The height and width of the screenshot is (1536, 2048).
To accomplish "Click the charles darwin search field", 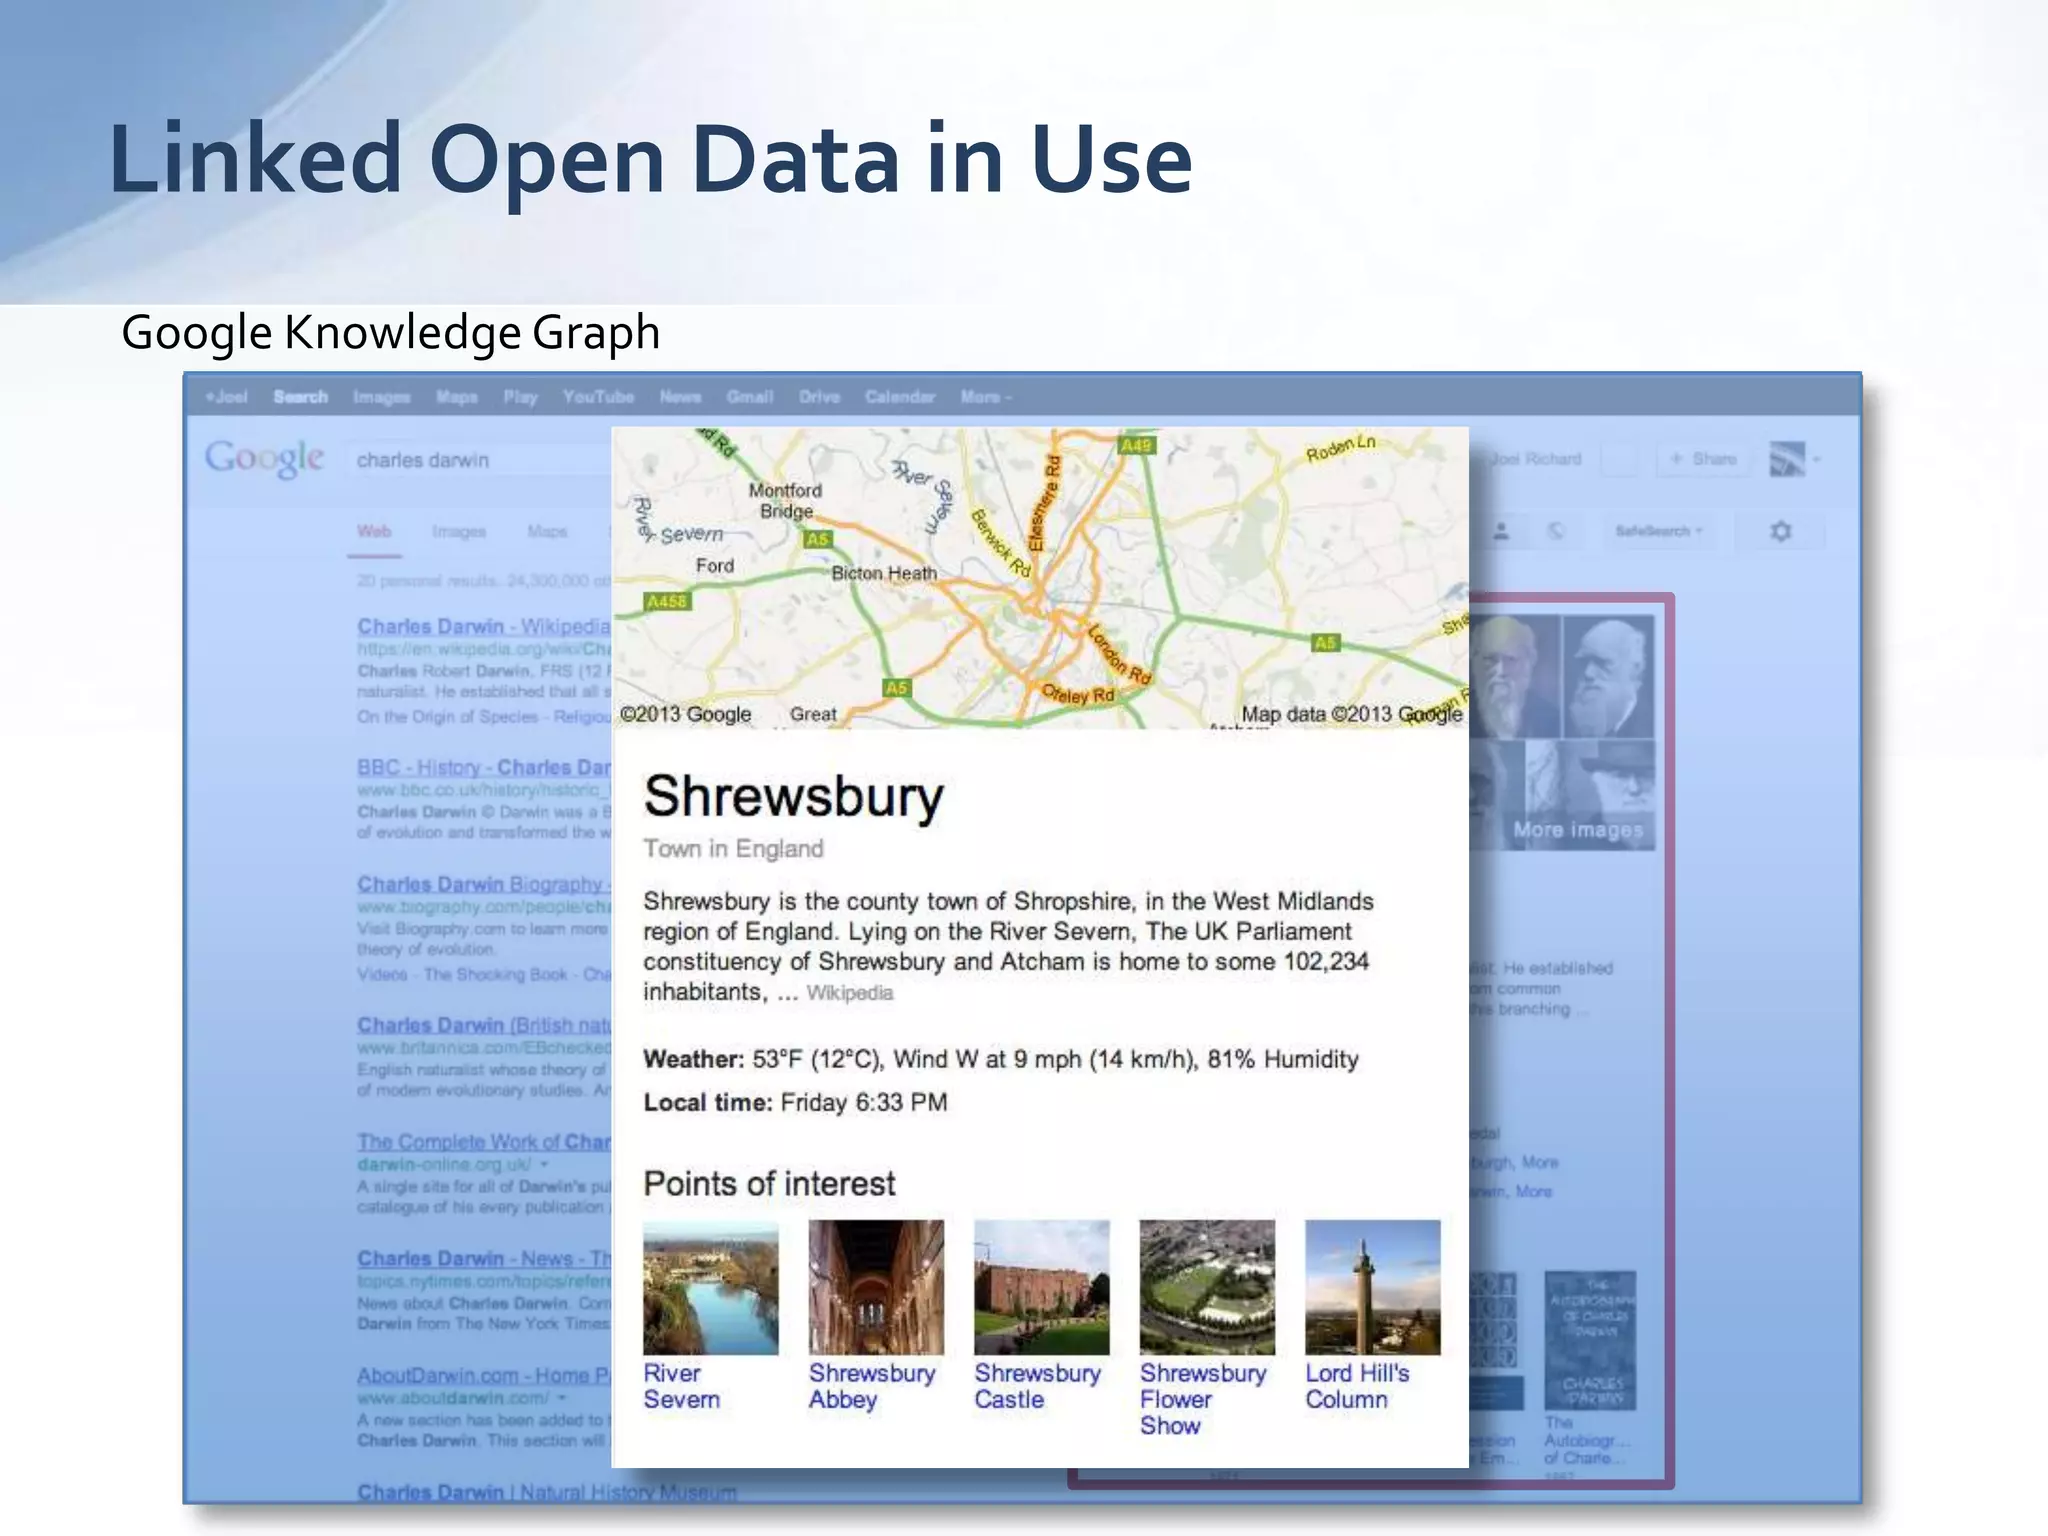I will point(480,460).
